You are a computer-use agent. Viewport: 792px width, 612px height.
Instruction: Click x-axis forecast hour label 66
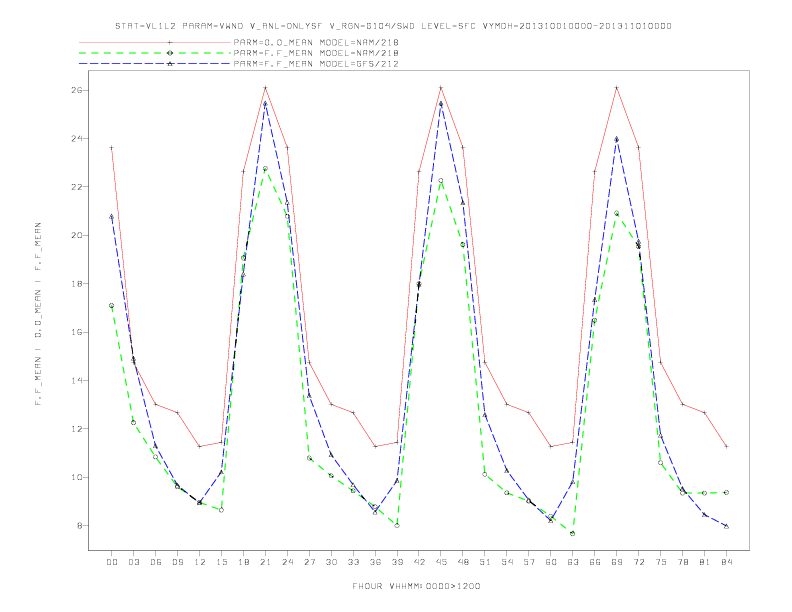(x=595, y=562)
